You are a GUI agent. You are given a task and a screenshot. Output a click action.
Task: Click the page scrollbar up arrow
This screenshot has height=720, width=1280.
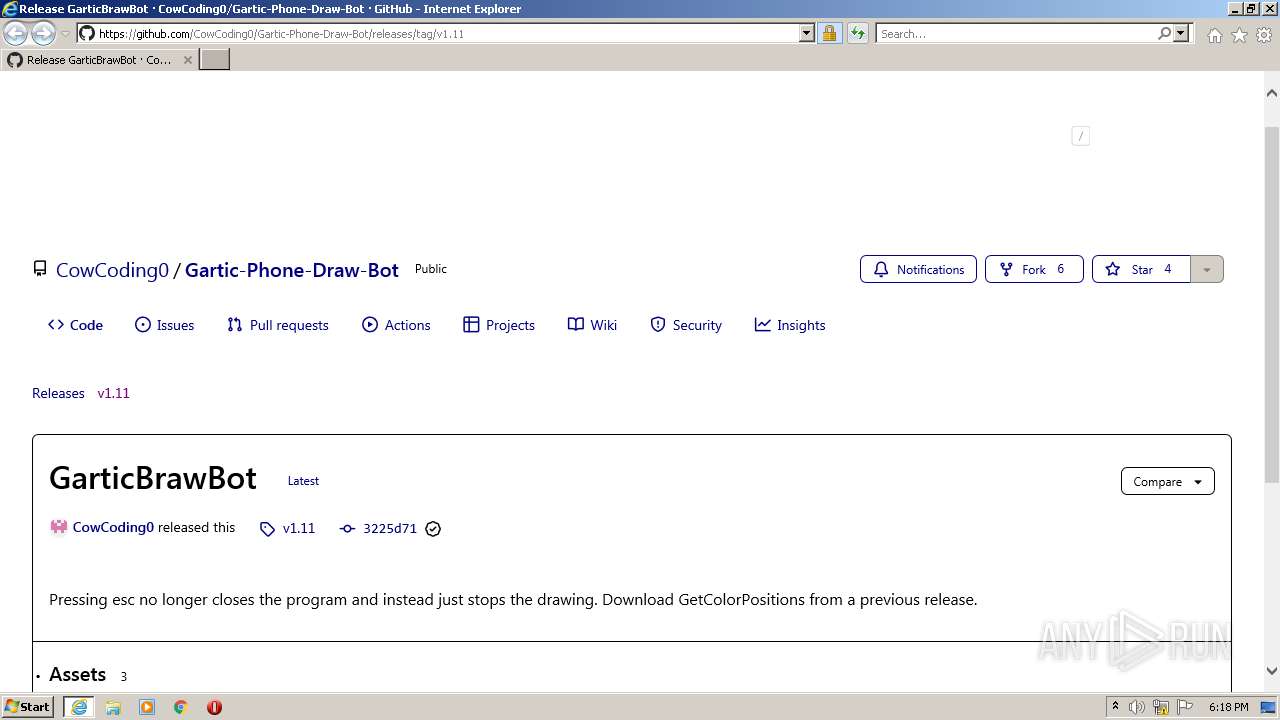[1272, 93]
